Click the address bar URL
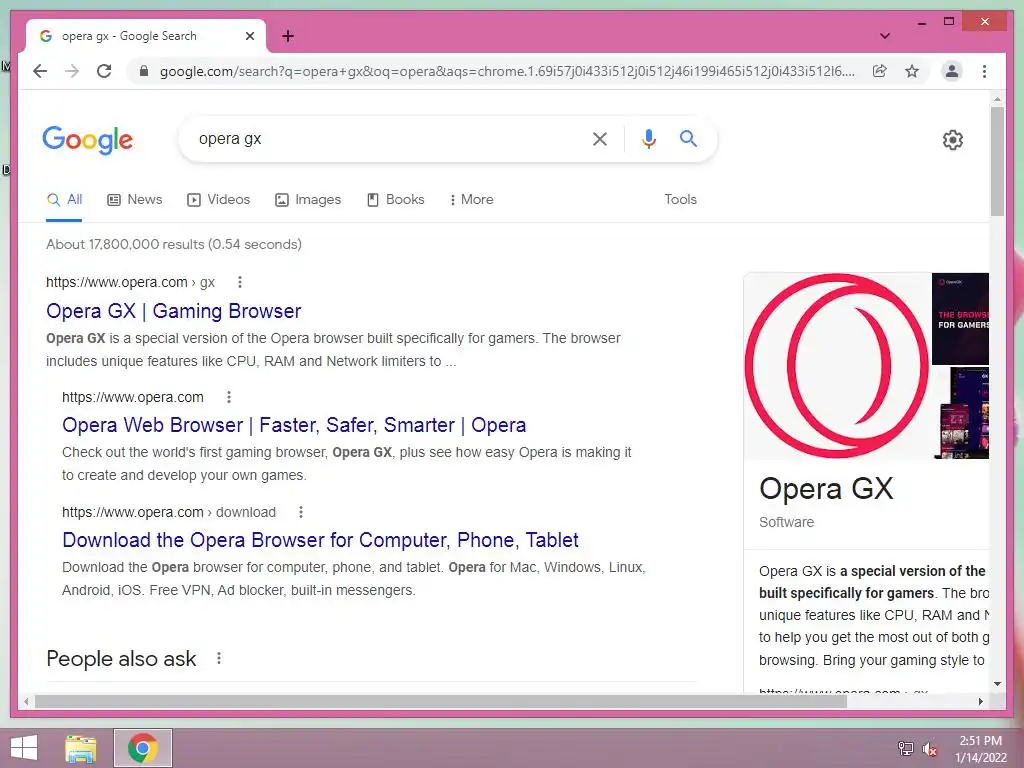 pyautogui.click(x=507, y=71)
